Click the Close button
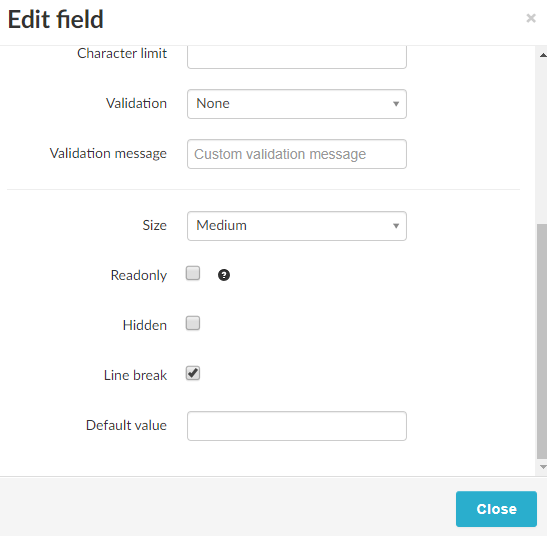This screenshot has height=536, width=547. [x=496, y=509]
